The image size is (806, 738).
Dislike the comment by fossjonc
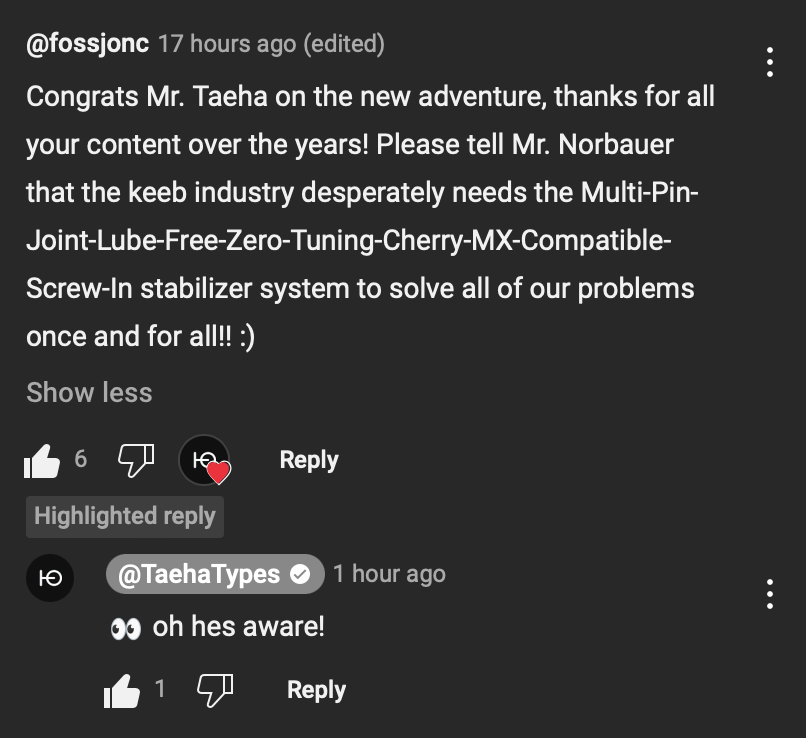pyautogui.click(x=136, y=460)
